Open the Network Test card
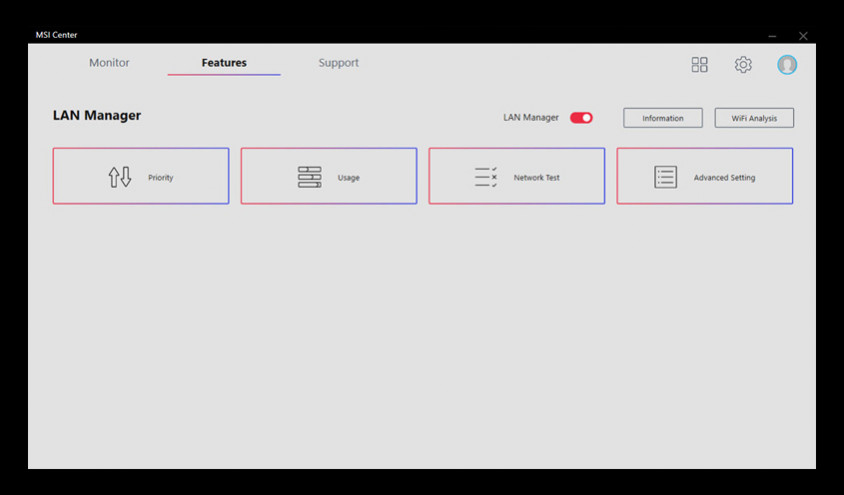 [x=517, y=176]
